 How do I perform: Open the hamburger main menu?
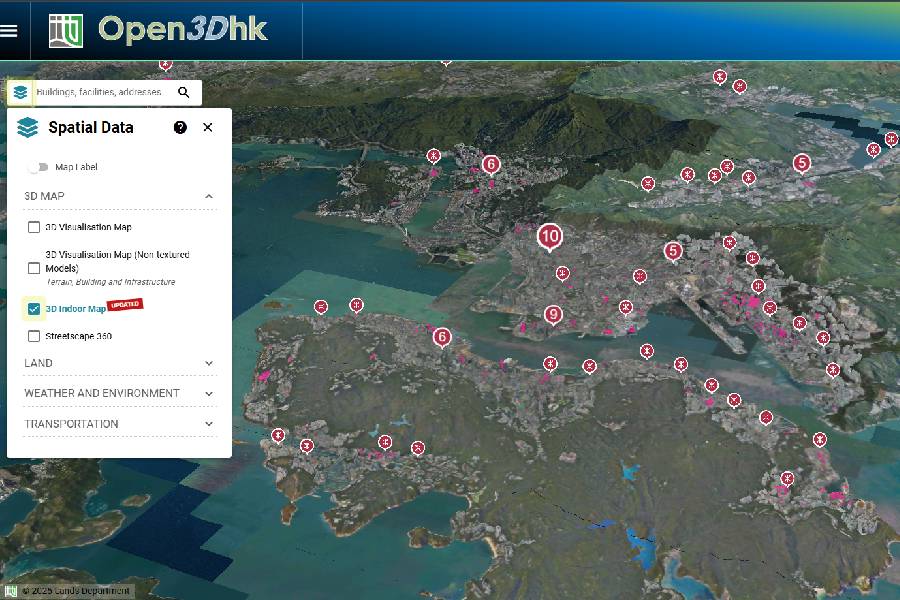pyautogui.click(x=9, y=30)
